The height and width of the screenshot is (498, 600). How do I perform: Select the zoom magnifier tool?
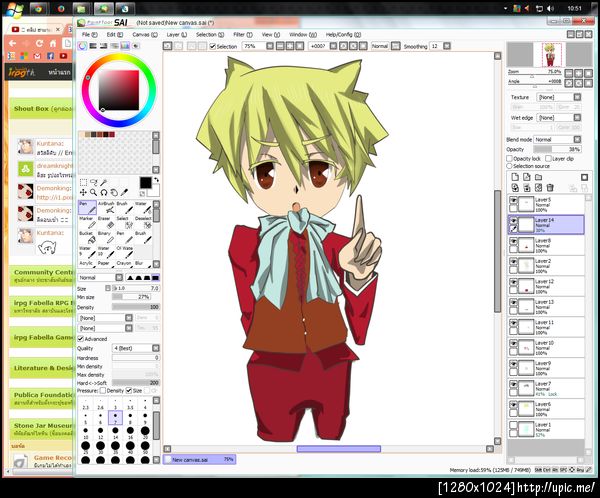point(93,192)
